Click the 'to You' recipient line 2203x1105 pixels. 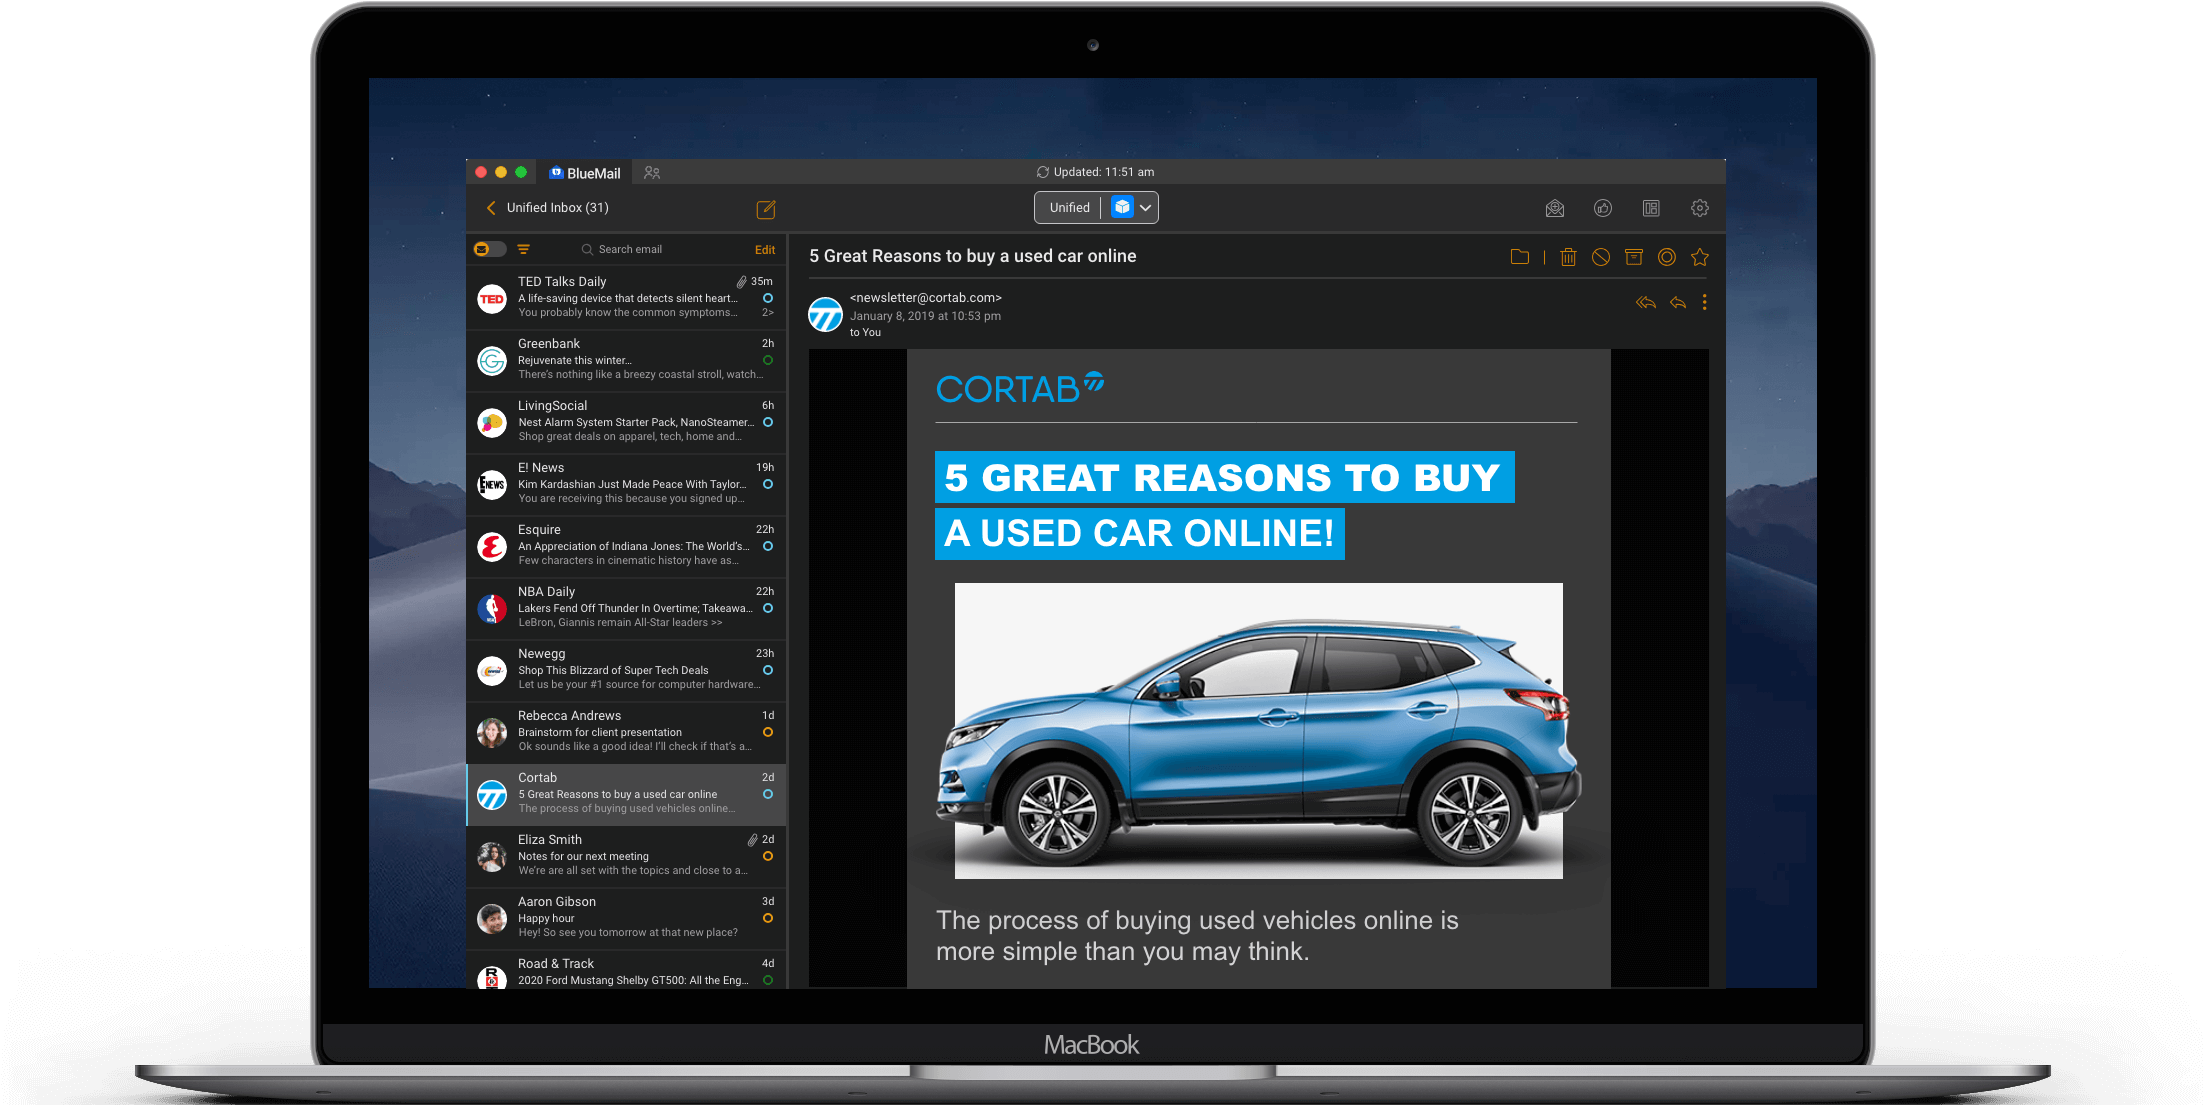866,333
